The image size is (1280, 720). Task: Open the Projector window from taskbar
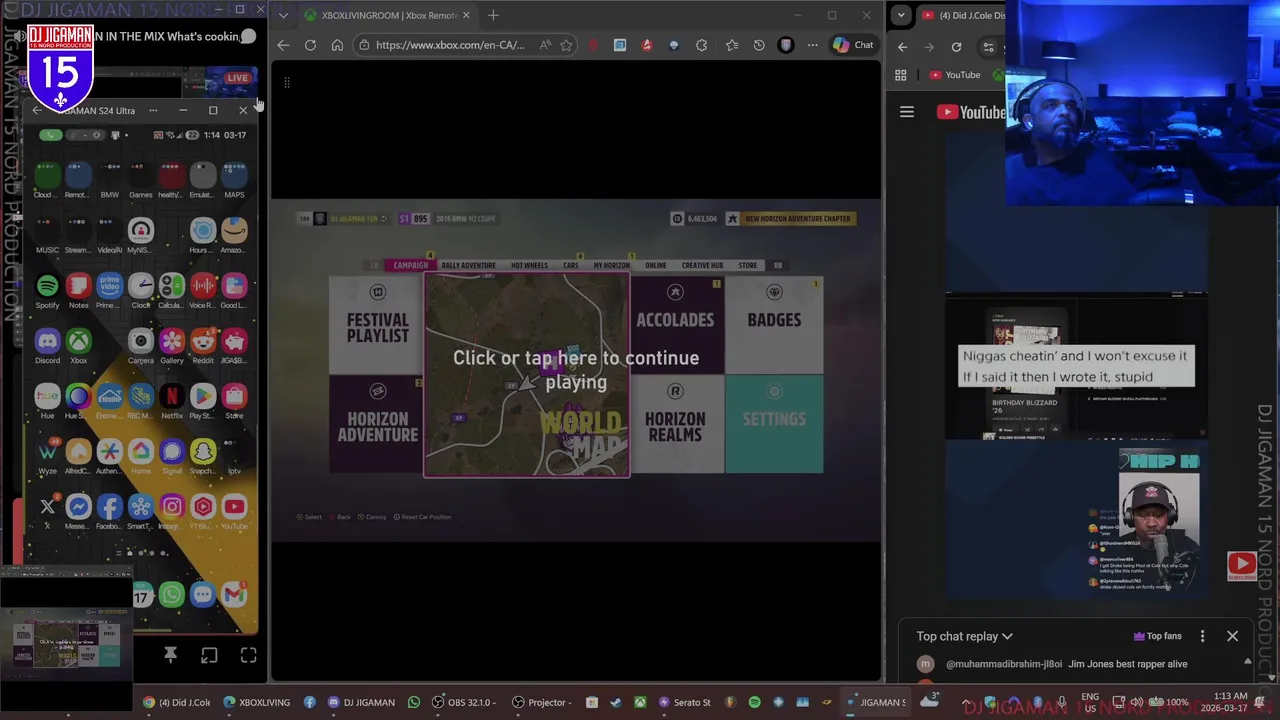pos(540,702)
